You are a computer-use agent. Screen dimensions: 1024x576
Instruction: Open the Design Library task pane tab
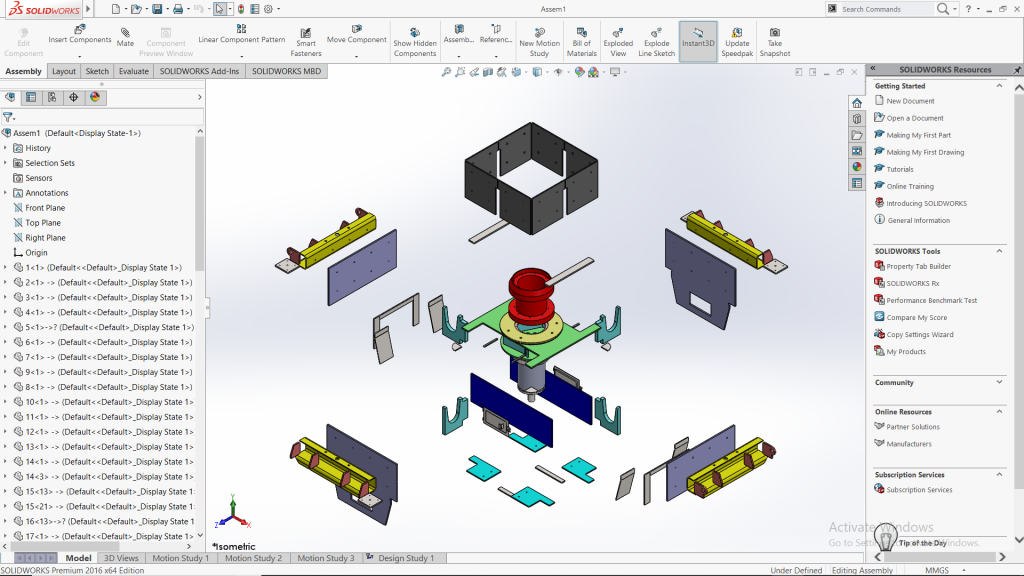tap(857, 118)
